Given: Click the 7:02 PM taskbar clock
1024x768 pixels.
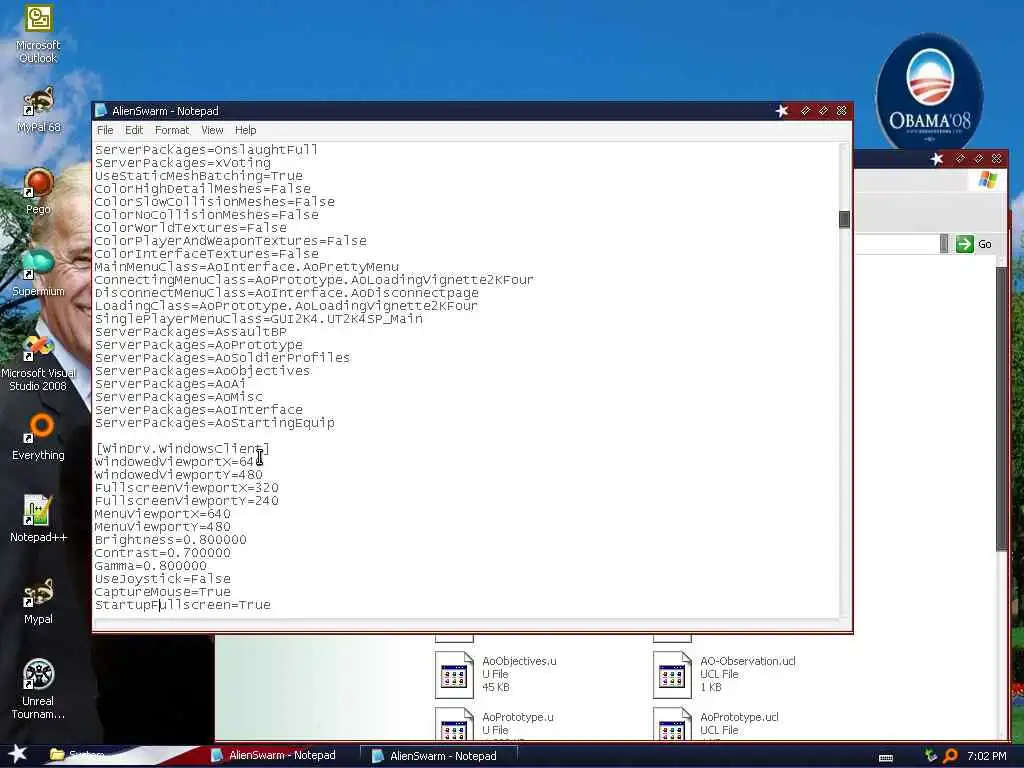Looking at the screenshot, I should tap(986, 756).
